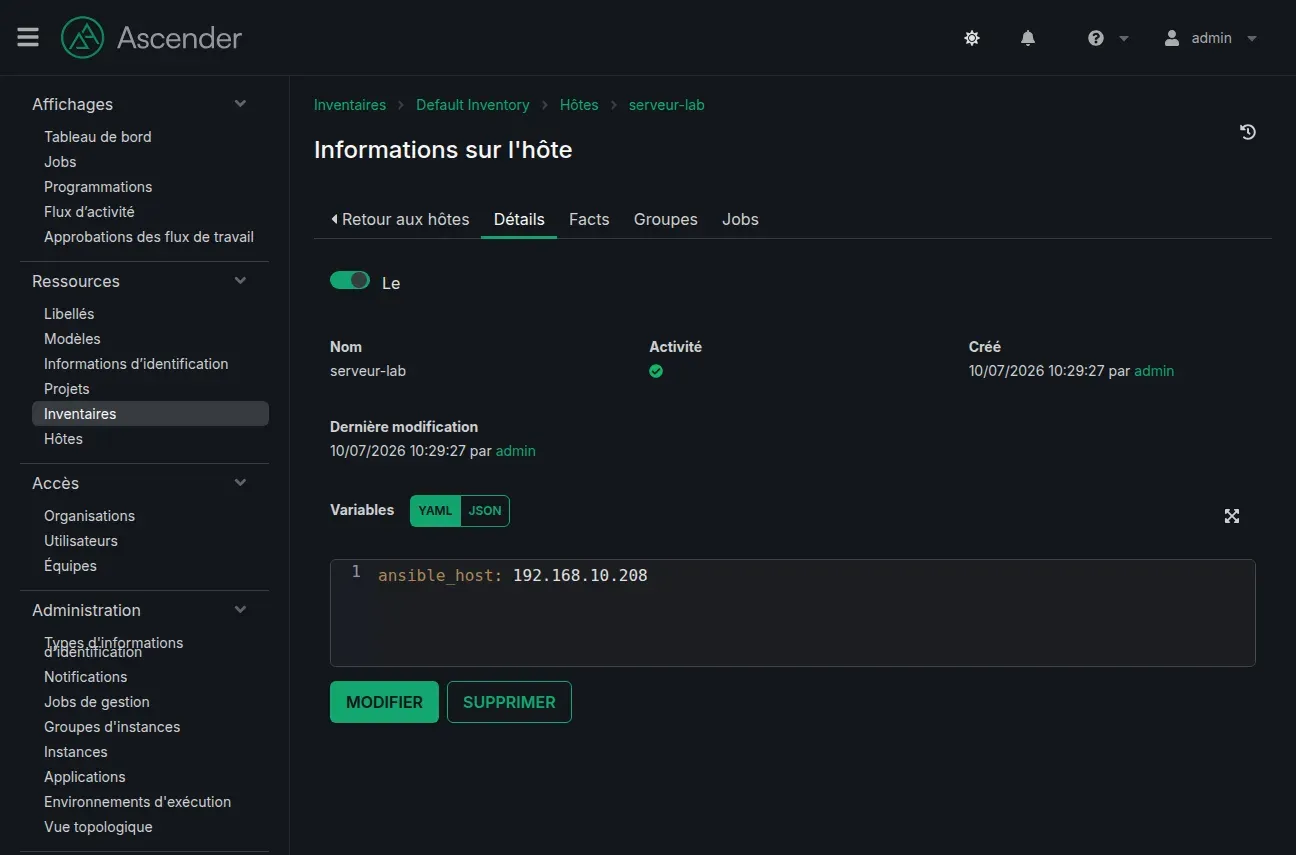This screenshot has height=855, width=1296.
Task: Go back via Retour aux hôtes
Action: [x=400, y=219]
